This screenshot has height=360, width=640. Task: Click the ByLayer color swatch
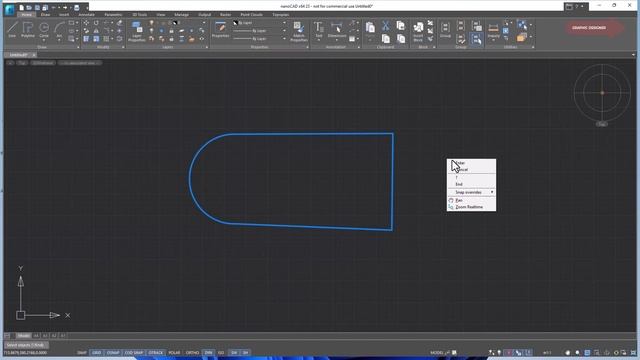pyautogui.click(x=236, y=23)
